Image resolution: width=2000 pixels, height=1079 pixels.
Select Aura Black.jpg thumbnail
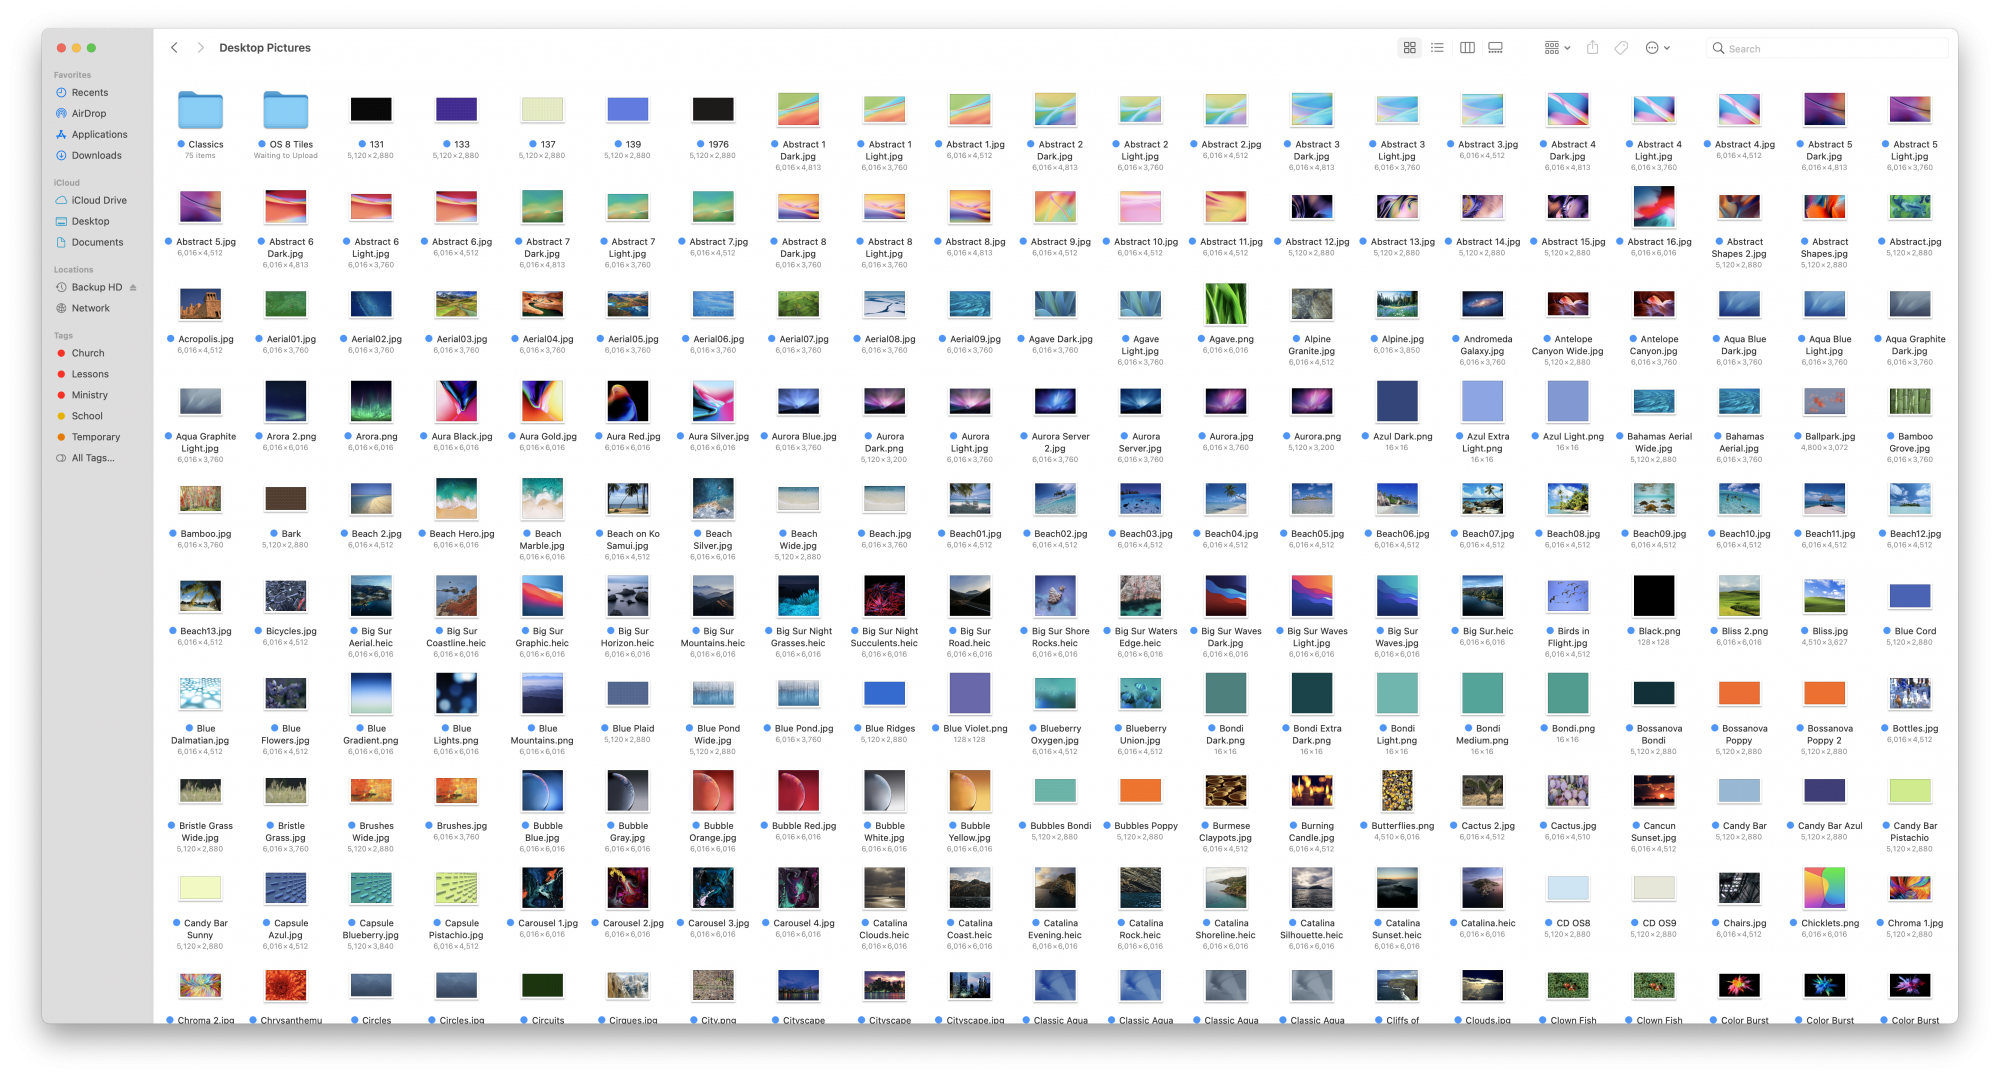coord(457,402)
